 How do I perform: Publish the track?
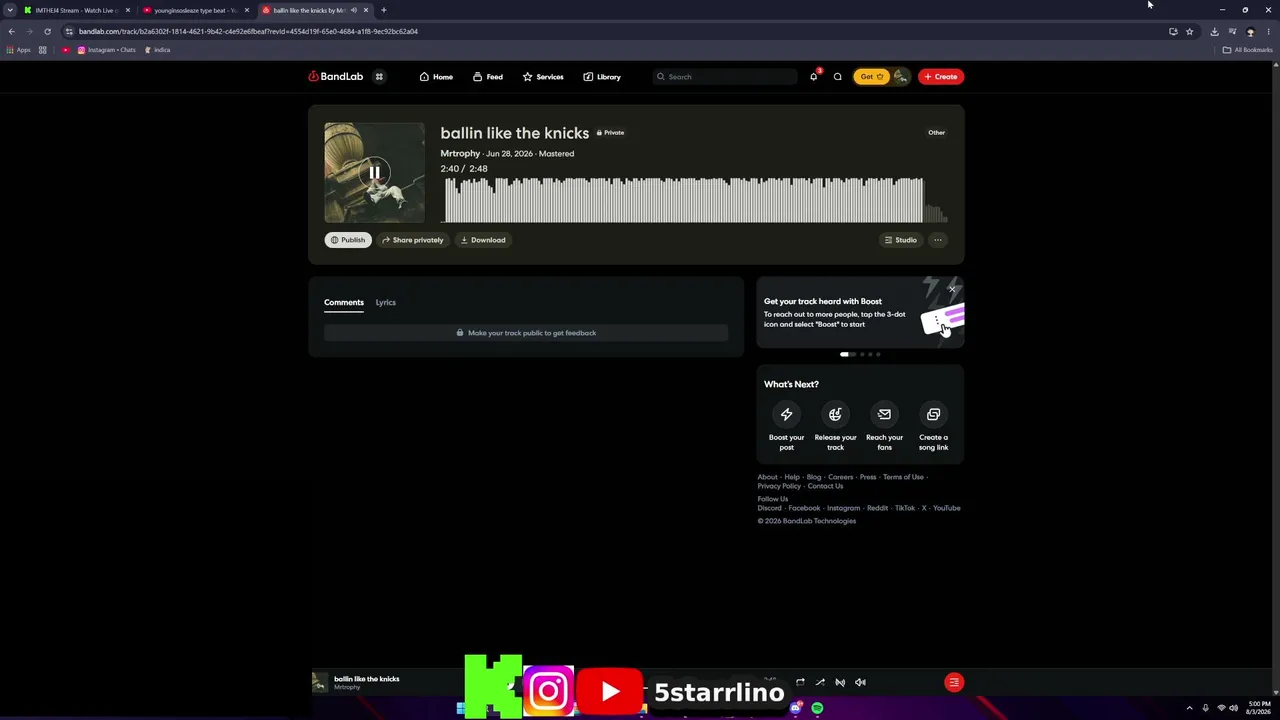click(x=348, y=240)
